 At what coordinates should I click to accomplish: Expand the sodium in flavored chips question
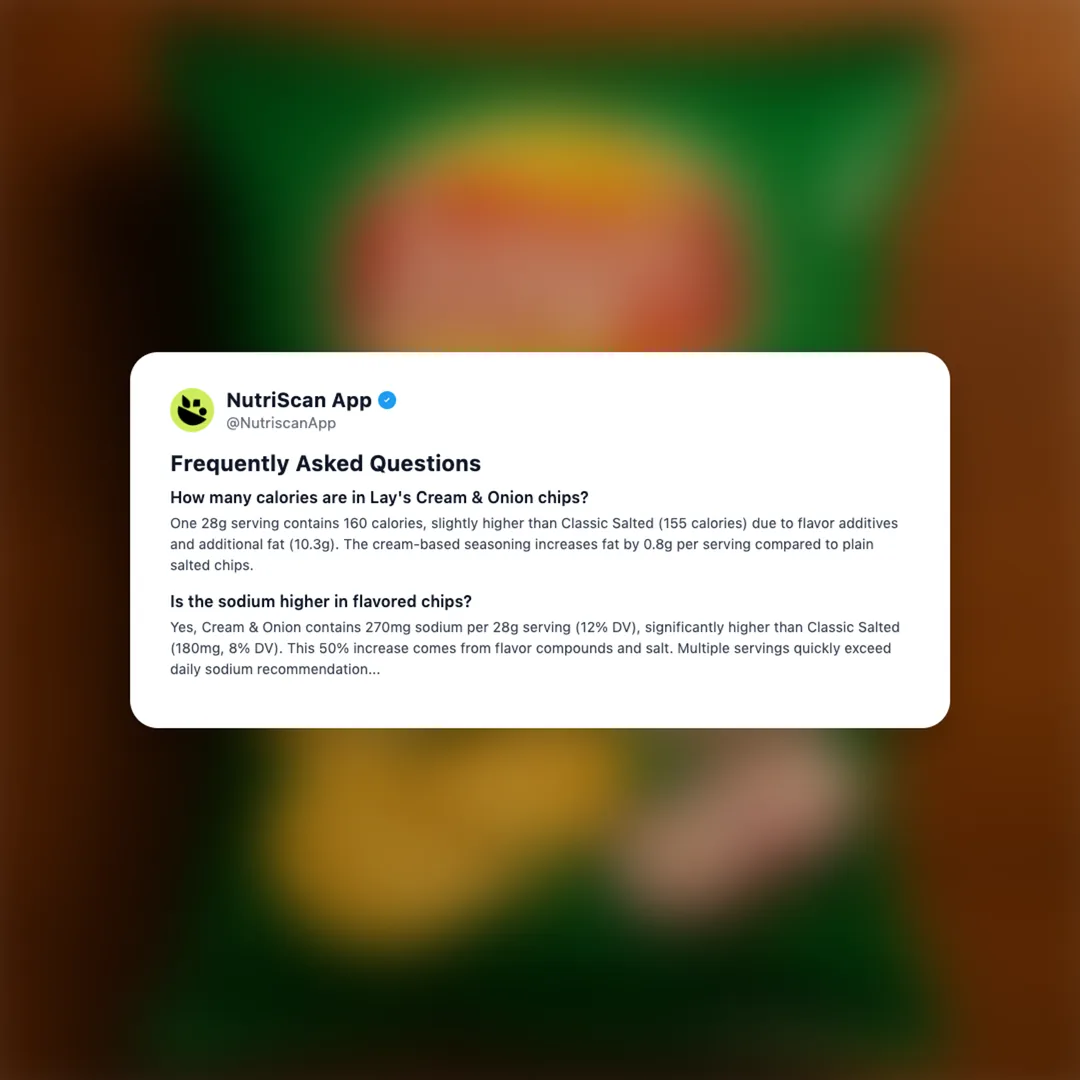pos(321,601)
